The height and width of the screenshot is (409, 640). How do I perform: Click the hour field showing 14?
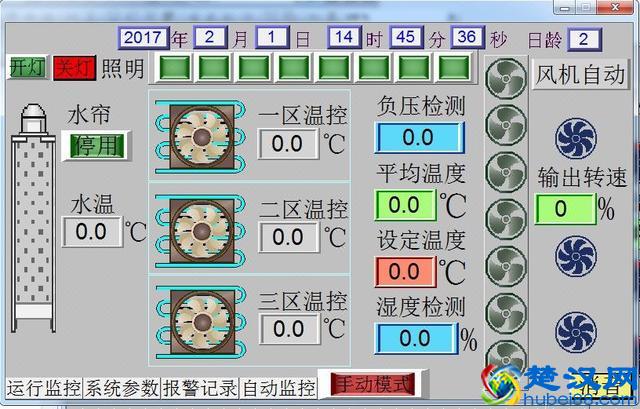[x=344, y=37]
